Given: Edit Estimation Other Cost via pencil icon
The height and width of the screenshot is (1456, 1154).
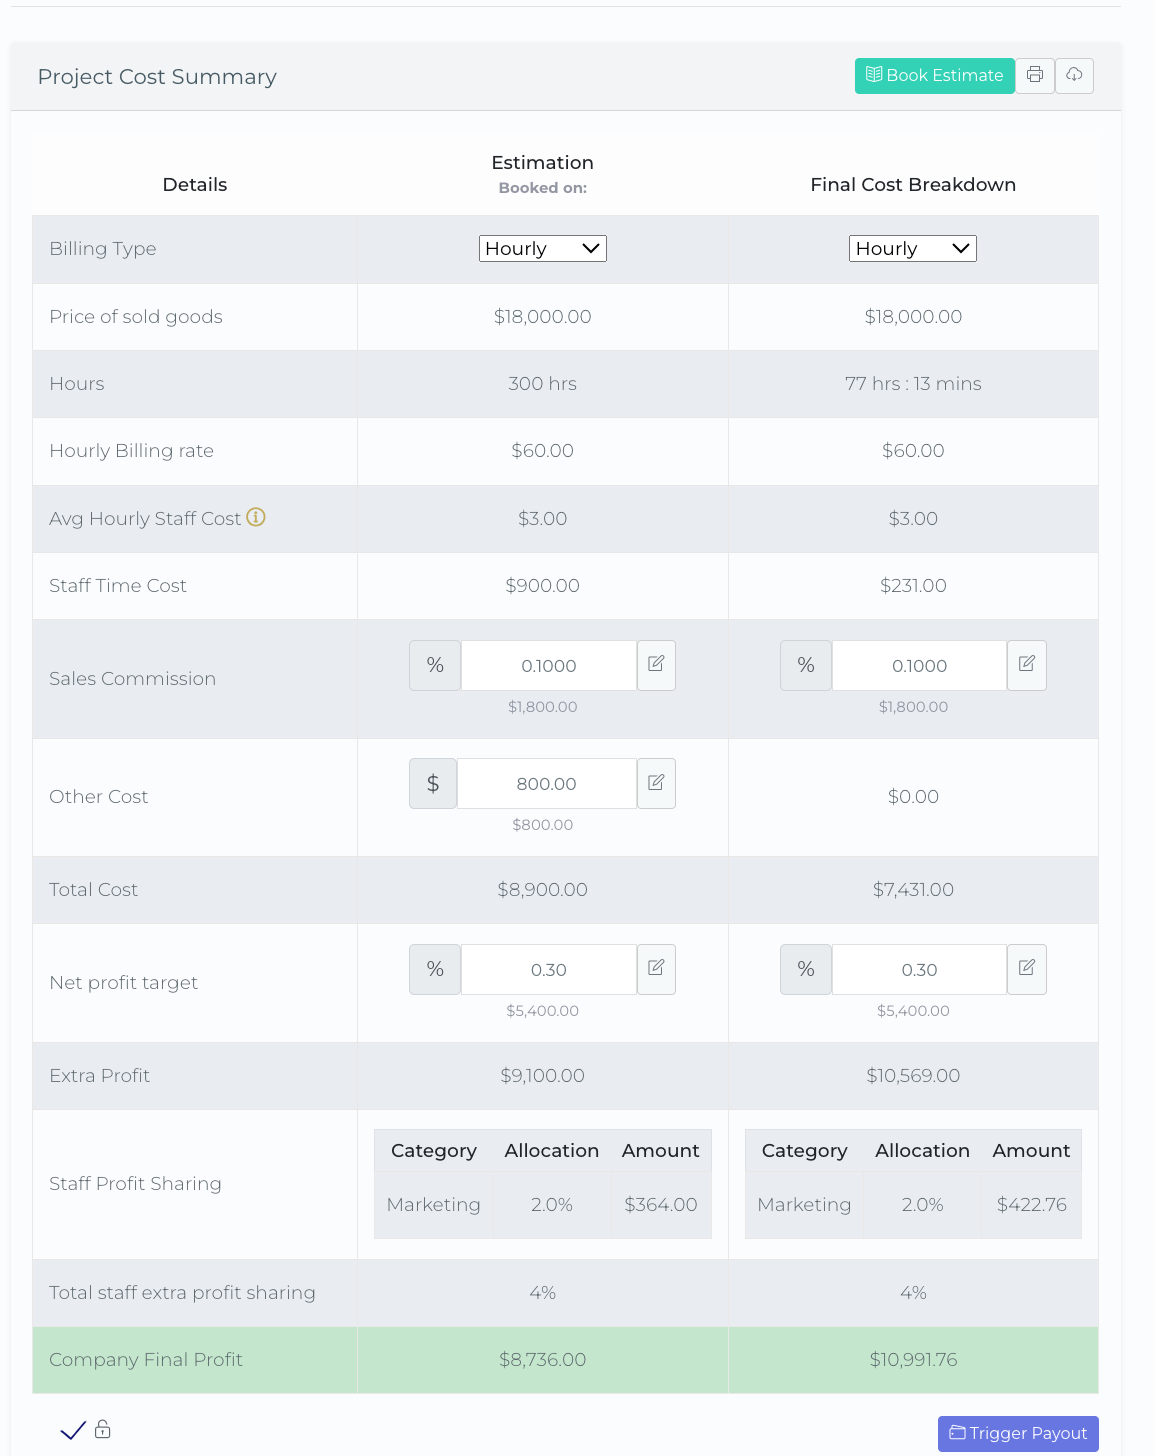Looking at the screenshot, I should 656,783.
